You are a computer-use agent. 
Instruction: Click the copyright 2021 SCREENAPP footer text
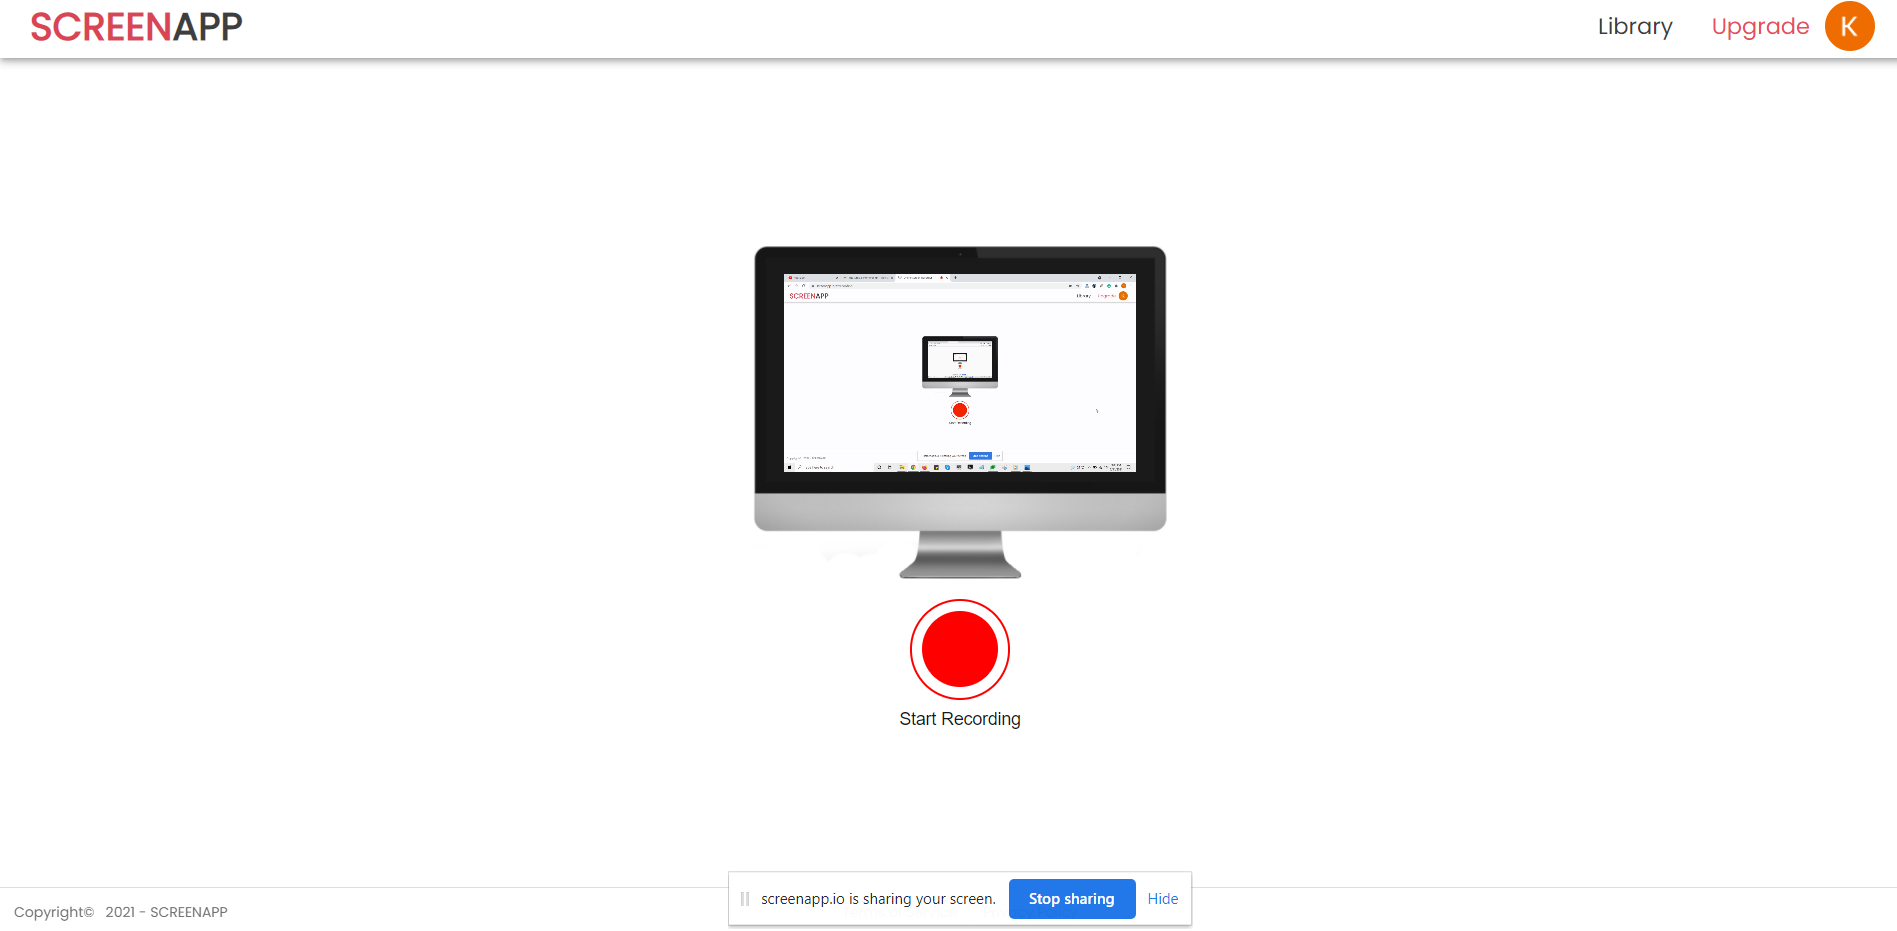121,912
